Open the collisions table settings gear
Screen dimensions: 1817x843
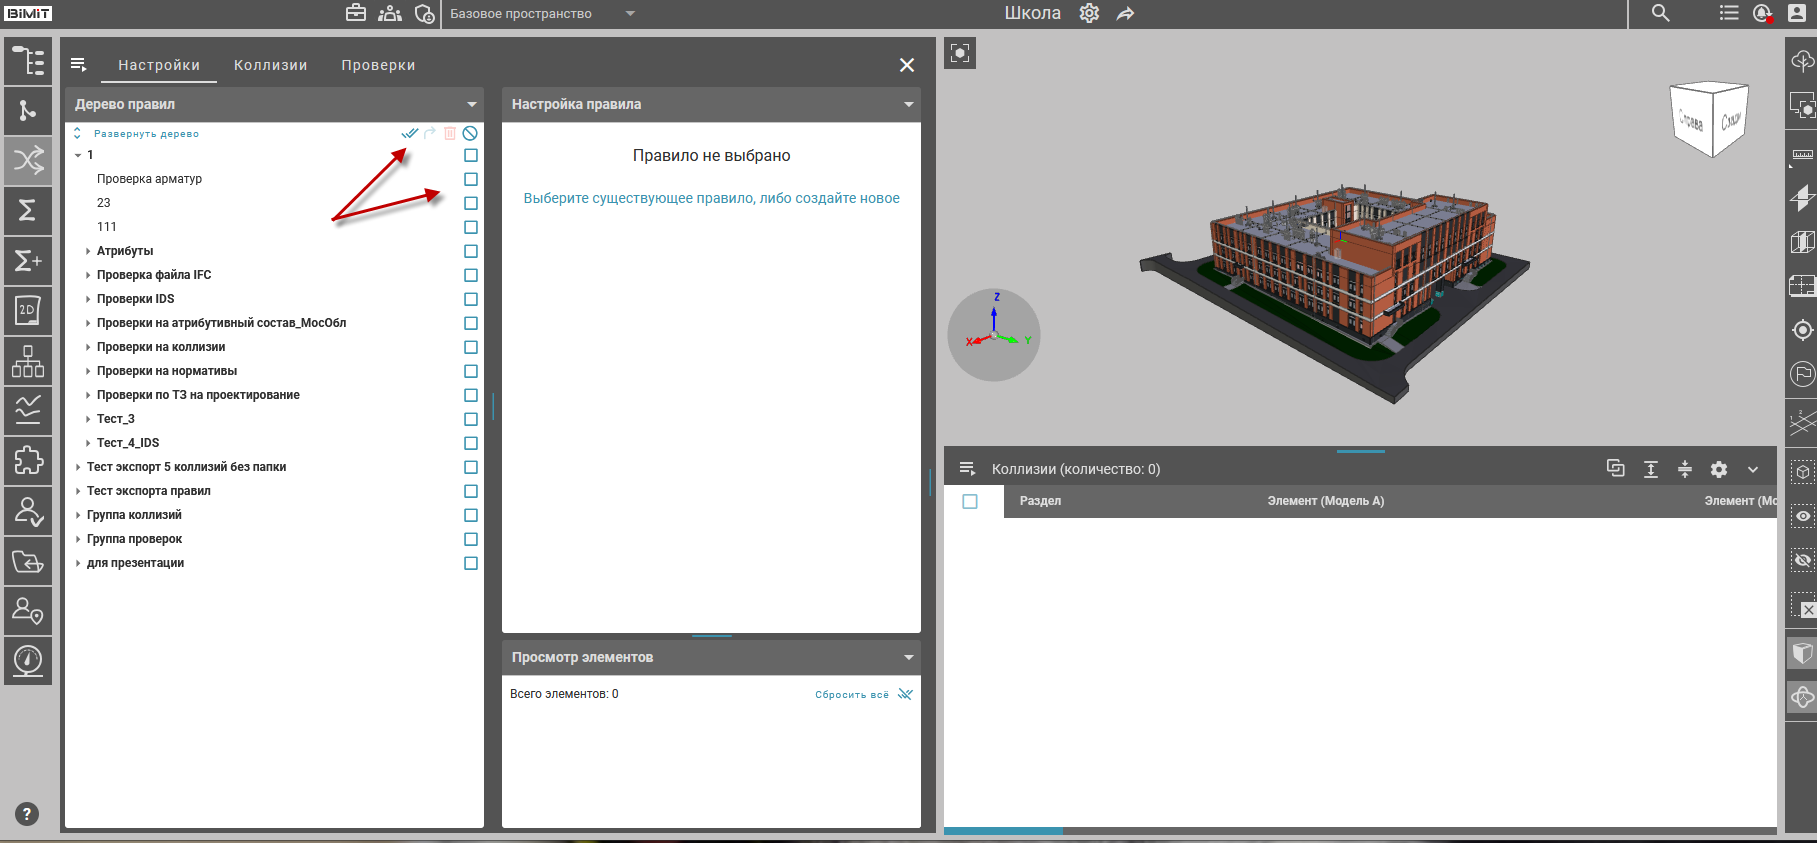coord(1719,469)
